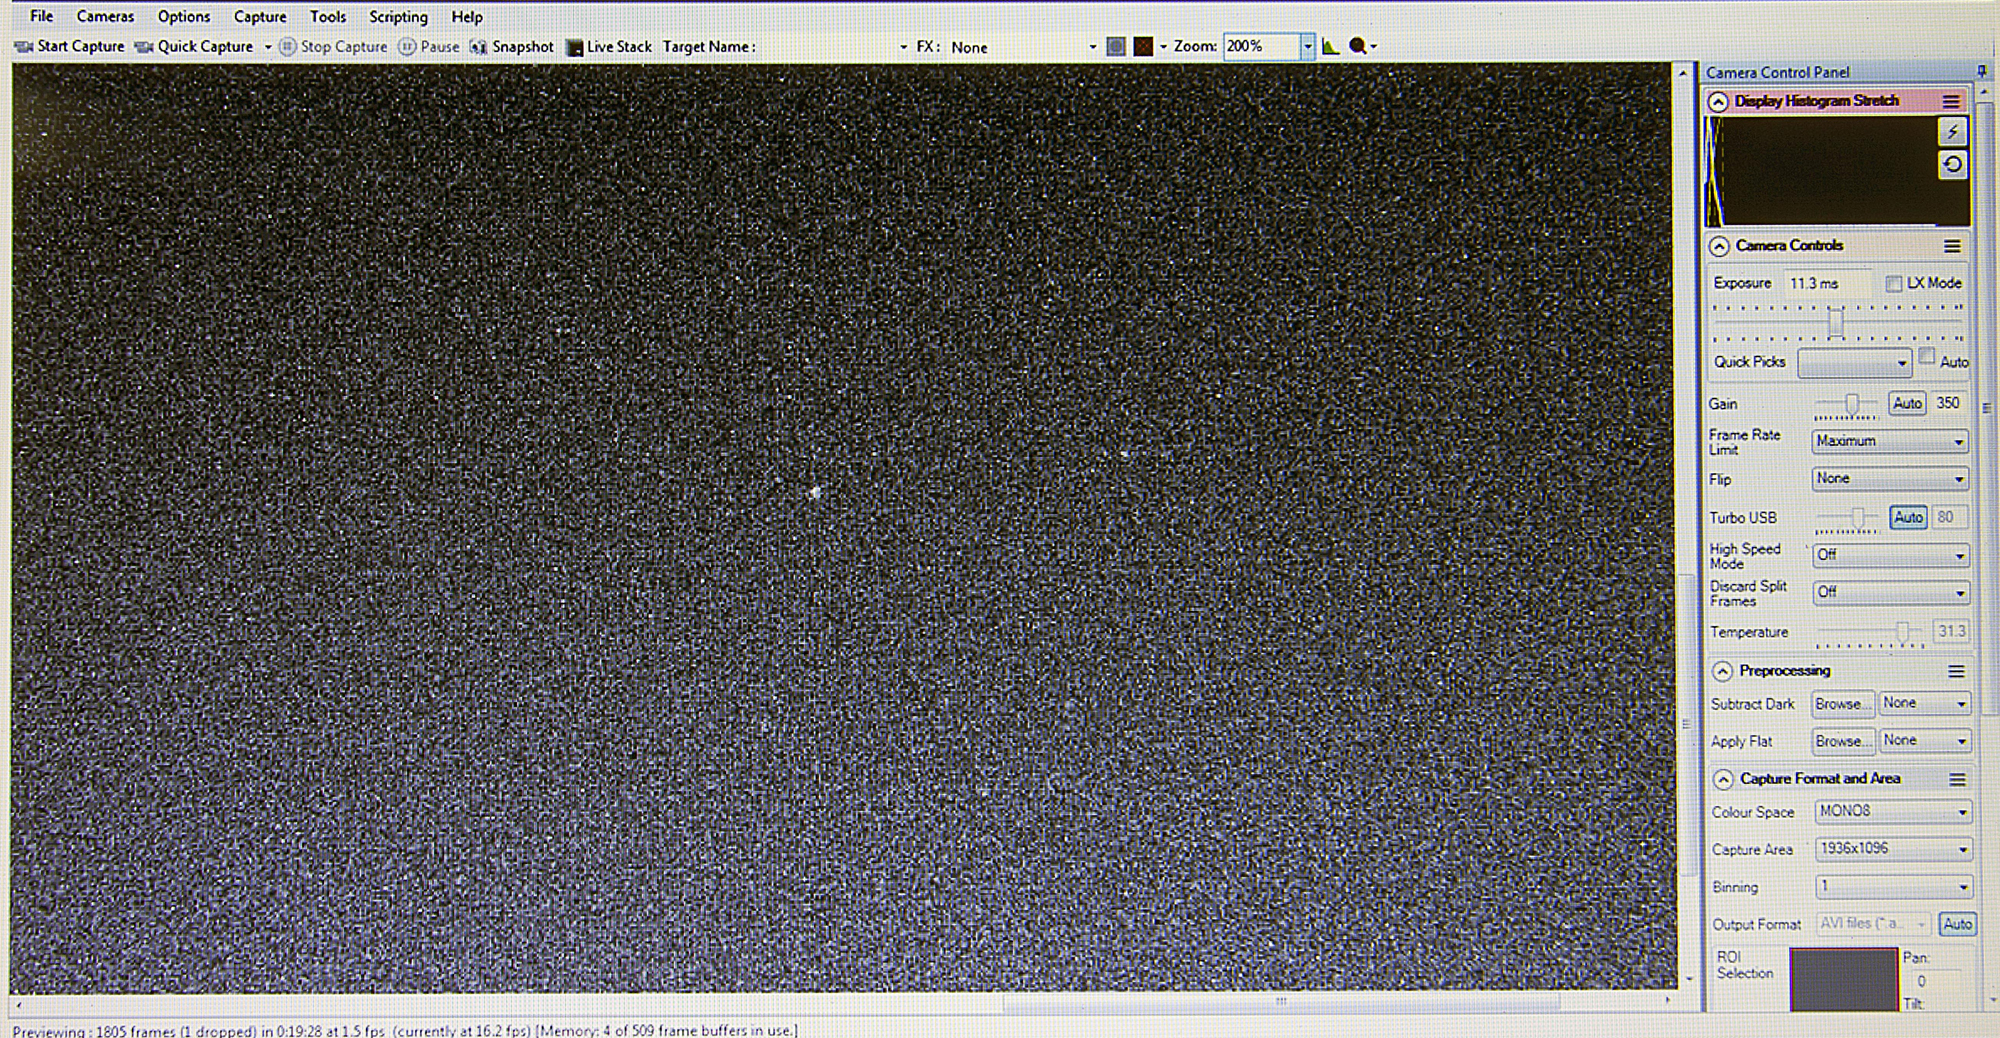2000x1038 pixels.
Task: Click the focus magnifier tool icon
Action: coord(1357,46)
